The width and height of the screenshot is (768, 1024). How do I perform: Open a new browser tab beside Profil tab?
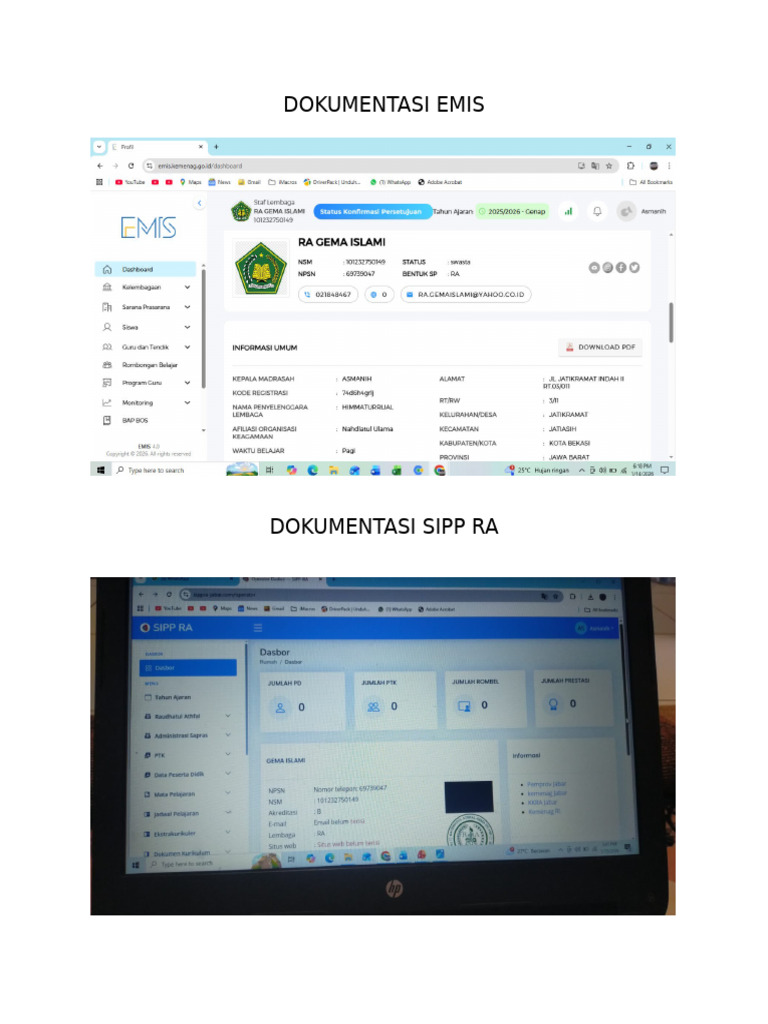pos(216,147)
